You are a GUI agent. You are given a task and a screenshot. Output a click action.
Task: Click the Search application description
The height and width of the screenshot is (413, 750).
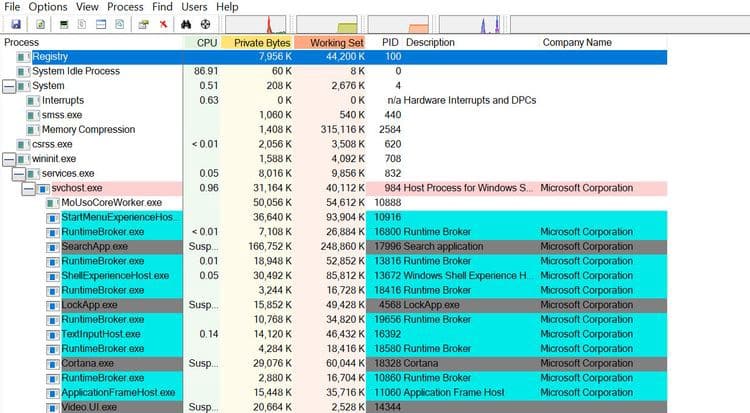tap(443, 246)
